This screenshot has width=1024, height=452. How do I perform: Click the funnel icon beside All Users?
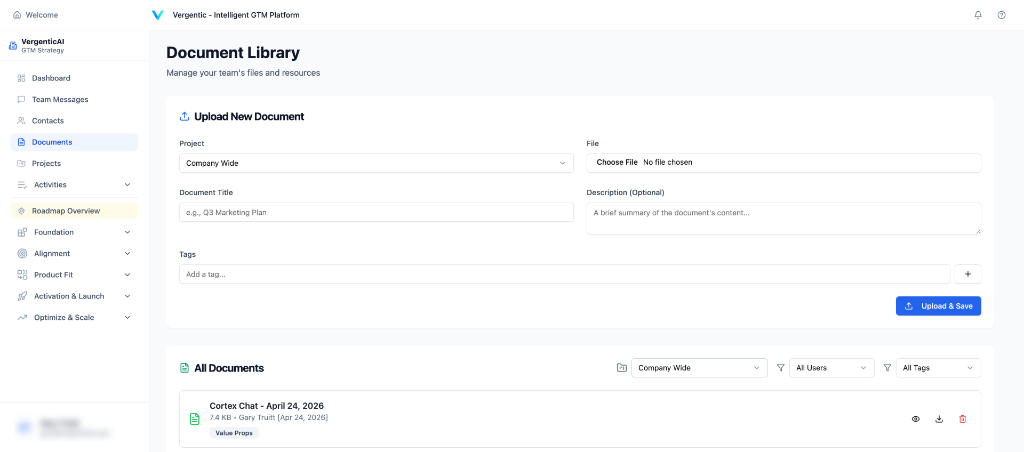click(780, 368)
